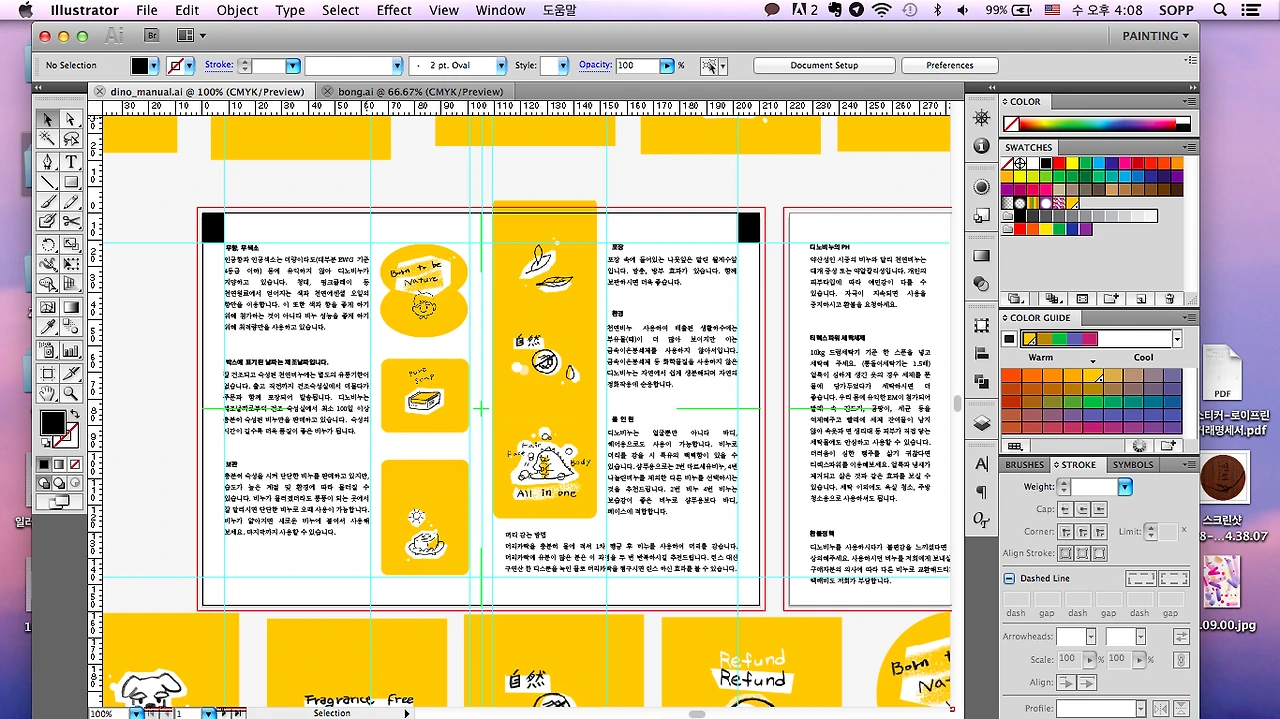Open the Character panel icon in dock
Viewport: 1280px width, 719px height.
pos(981,464)
